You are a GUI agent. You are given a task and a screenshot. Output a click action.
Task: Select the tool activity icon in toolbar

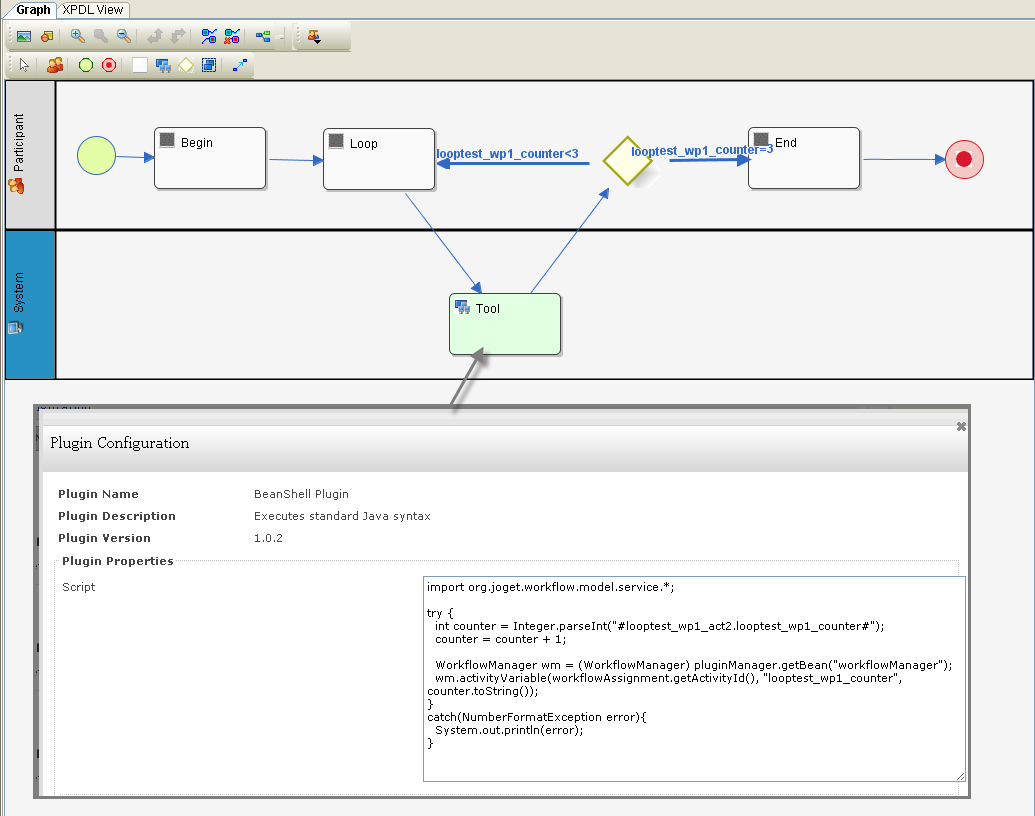click(x=162, y=65)
